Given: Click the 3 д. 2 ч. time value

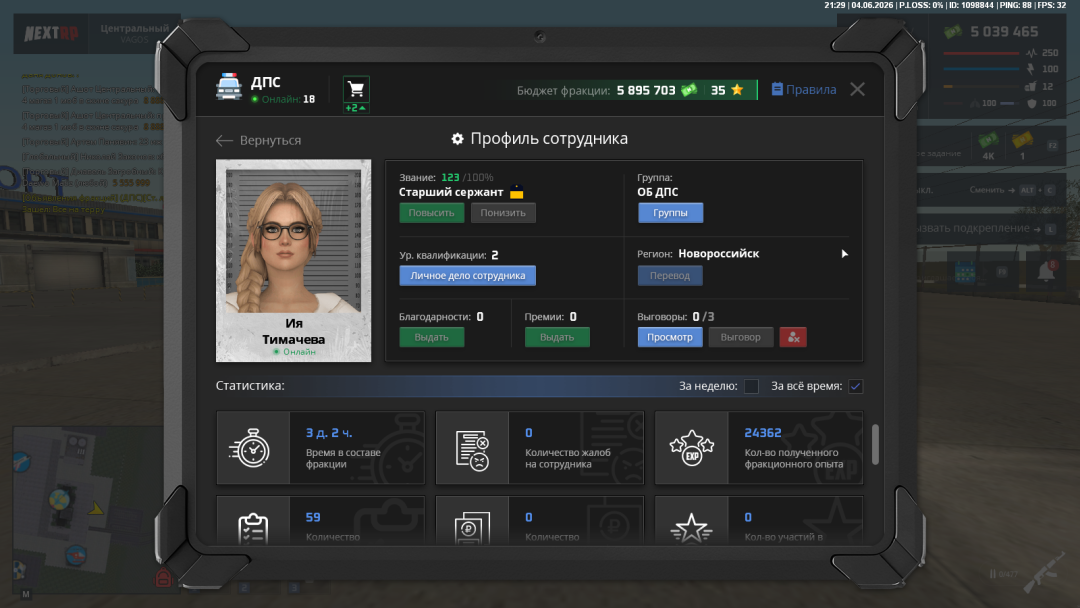Looking at the screenshot, I should click(329, 433).
